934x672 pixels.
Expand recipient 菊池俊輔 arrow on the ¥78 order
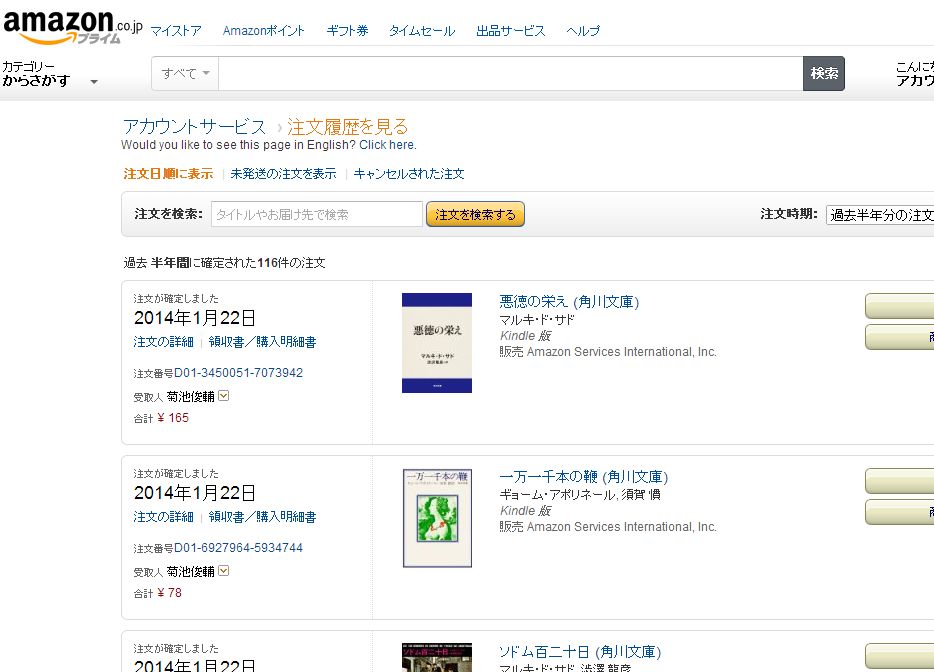[223, 571]
